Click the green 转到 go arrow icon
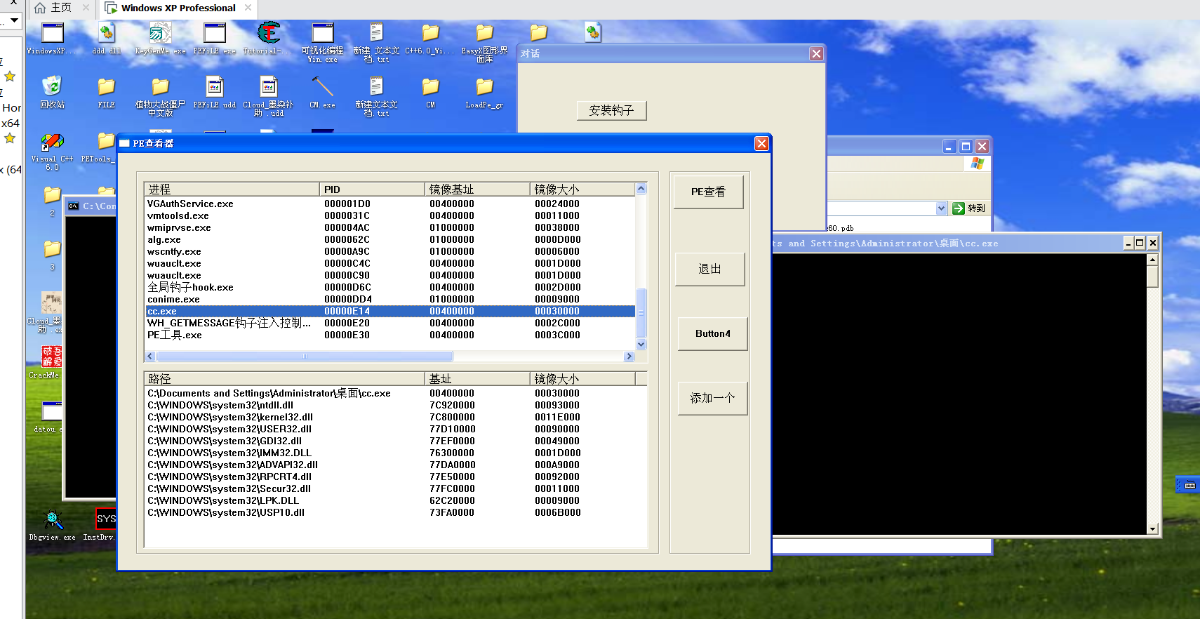The height and width of the screenshot is (619, 1200). coord(958,208)
